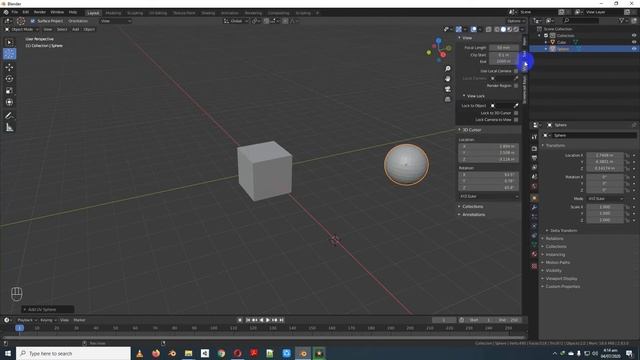Screen dimensions: 640x360
Task: Select the Transform tool
Action: click(x=9, y=102)
